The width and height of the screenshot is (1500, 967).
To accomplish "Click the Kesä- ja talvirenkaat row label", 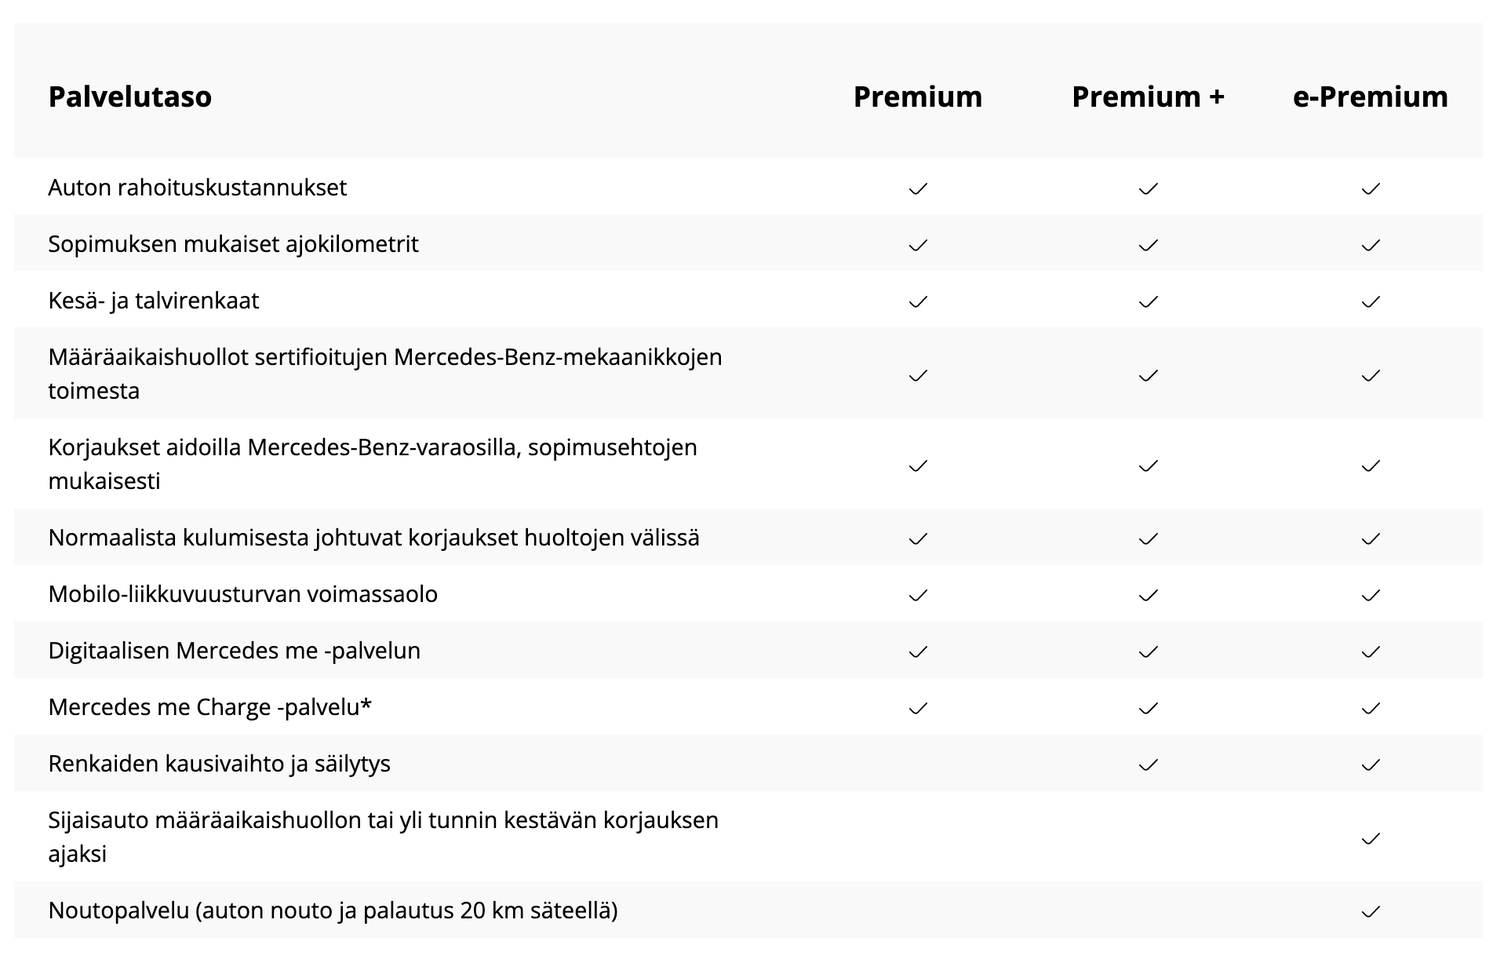I will tap(154, 301).
